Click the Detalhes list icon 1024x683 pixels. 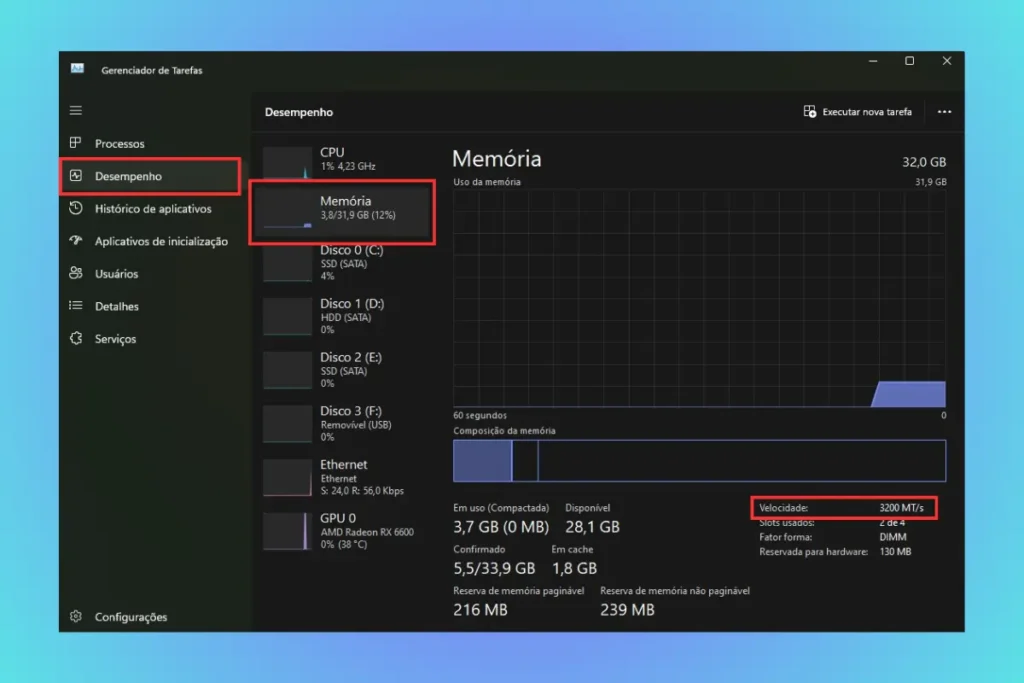[76, 305]
